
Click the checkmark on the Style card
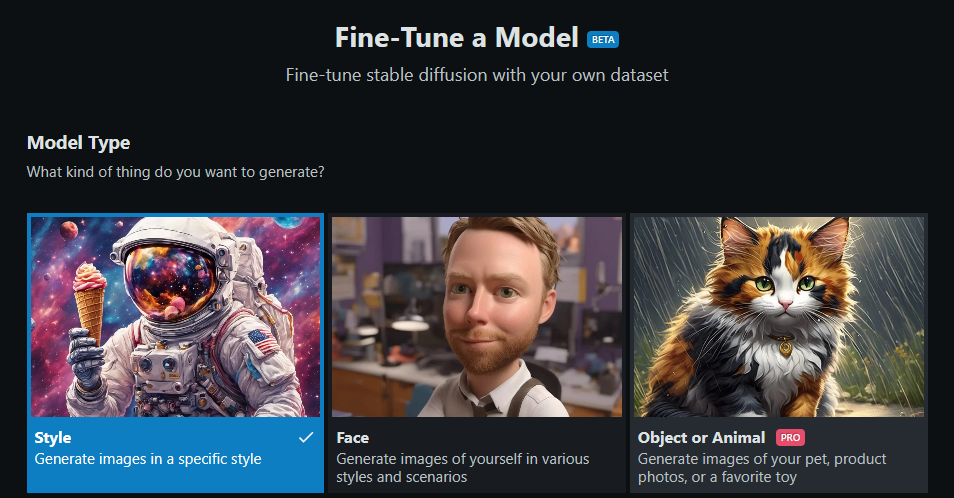pyautogui.click(x=306, y=438)
